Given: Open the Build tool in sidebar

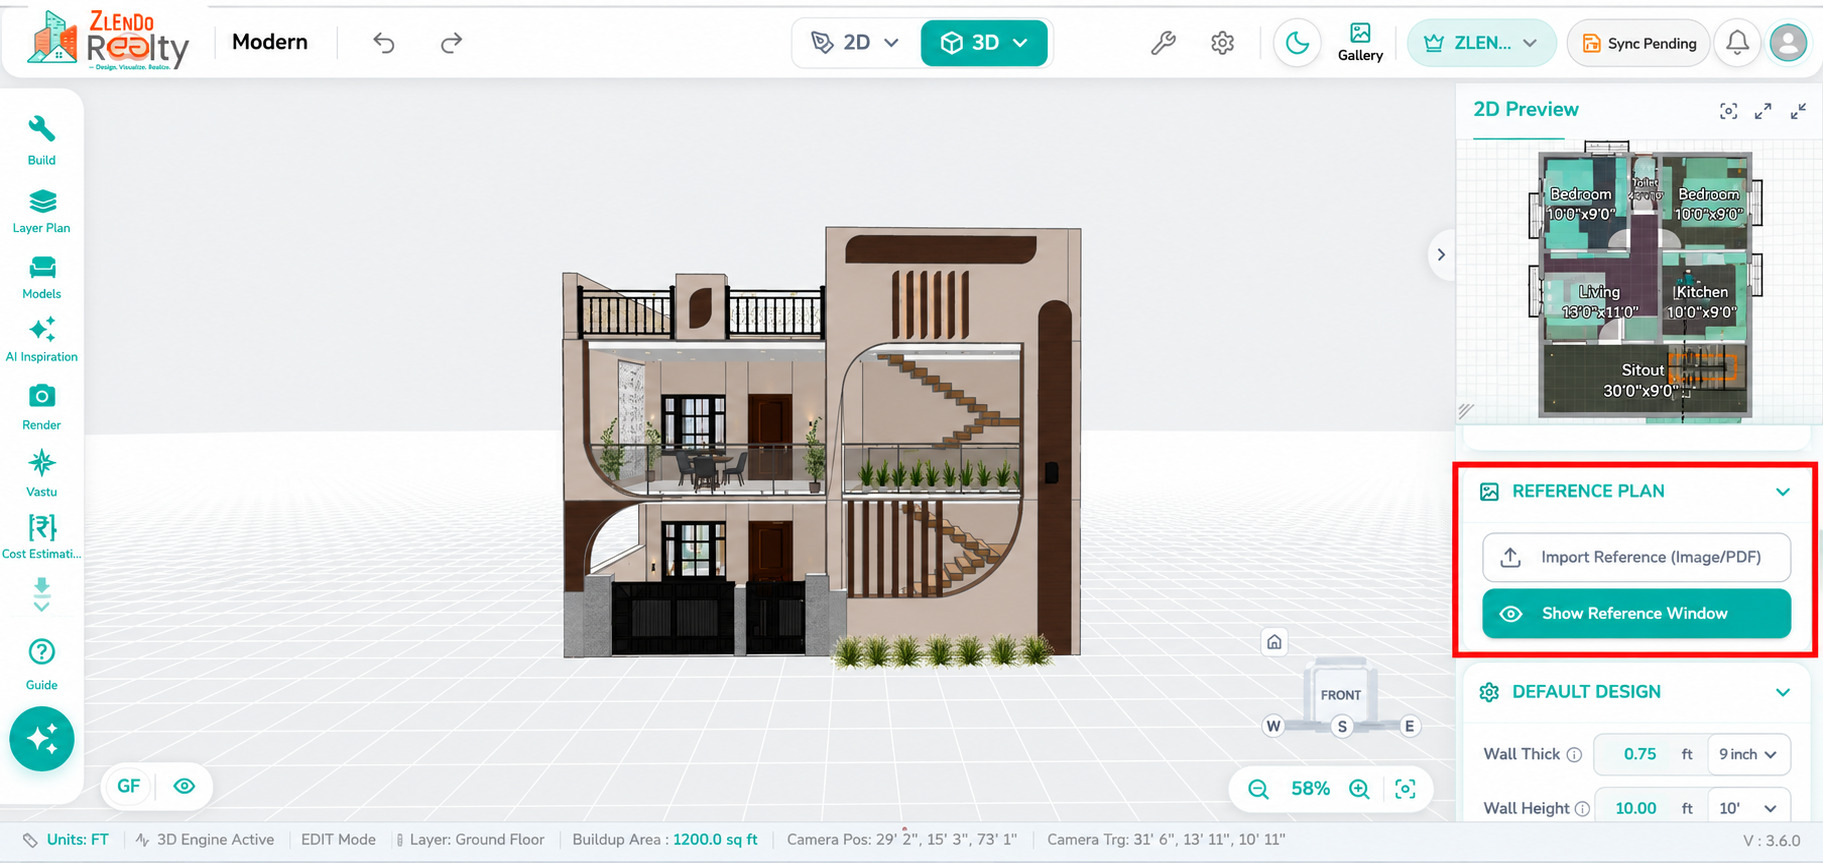Looking at the screenshot, I should (x=41, y=140).
